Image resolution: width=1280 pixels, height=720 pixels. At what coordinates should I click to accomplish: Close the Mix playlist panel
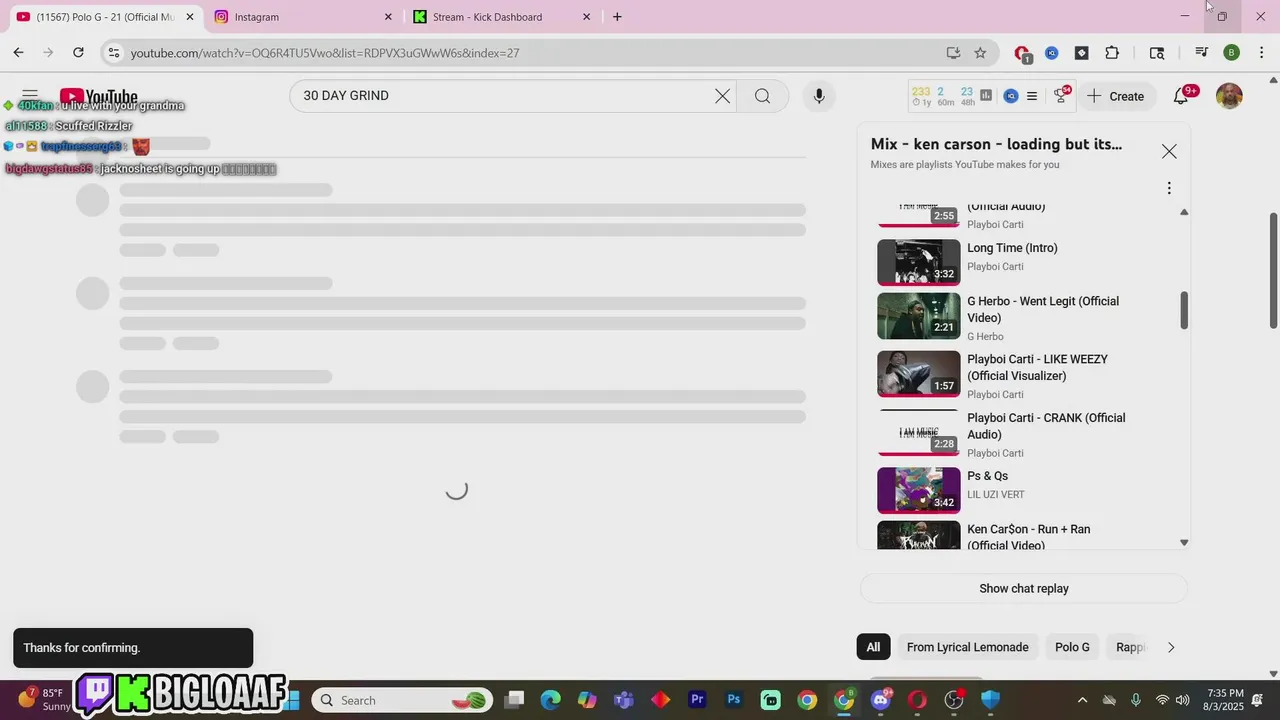point(1169,151)
